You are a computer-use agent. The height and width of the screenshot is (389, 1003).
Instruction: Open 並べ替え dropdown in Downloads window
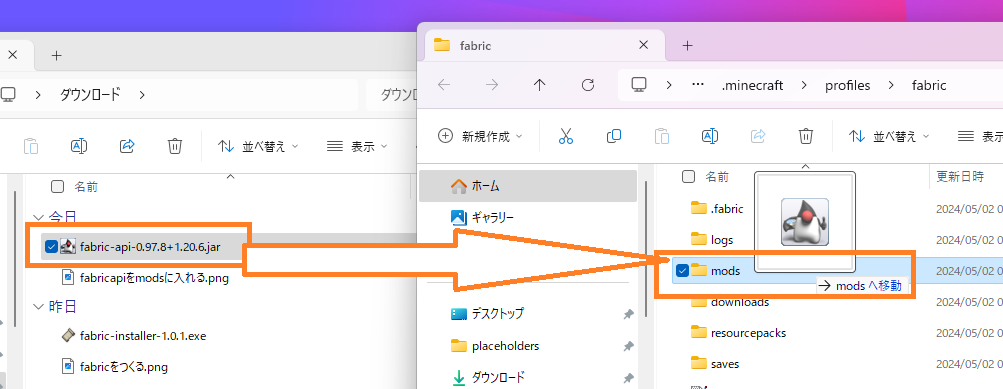[258, 147]
